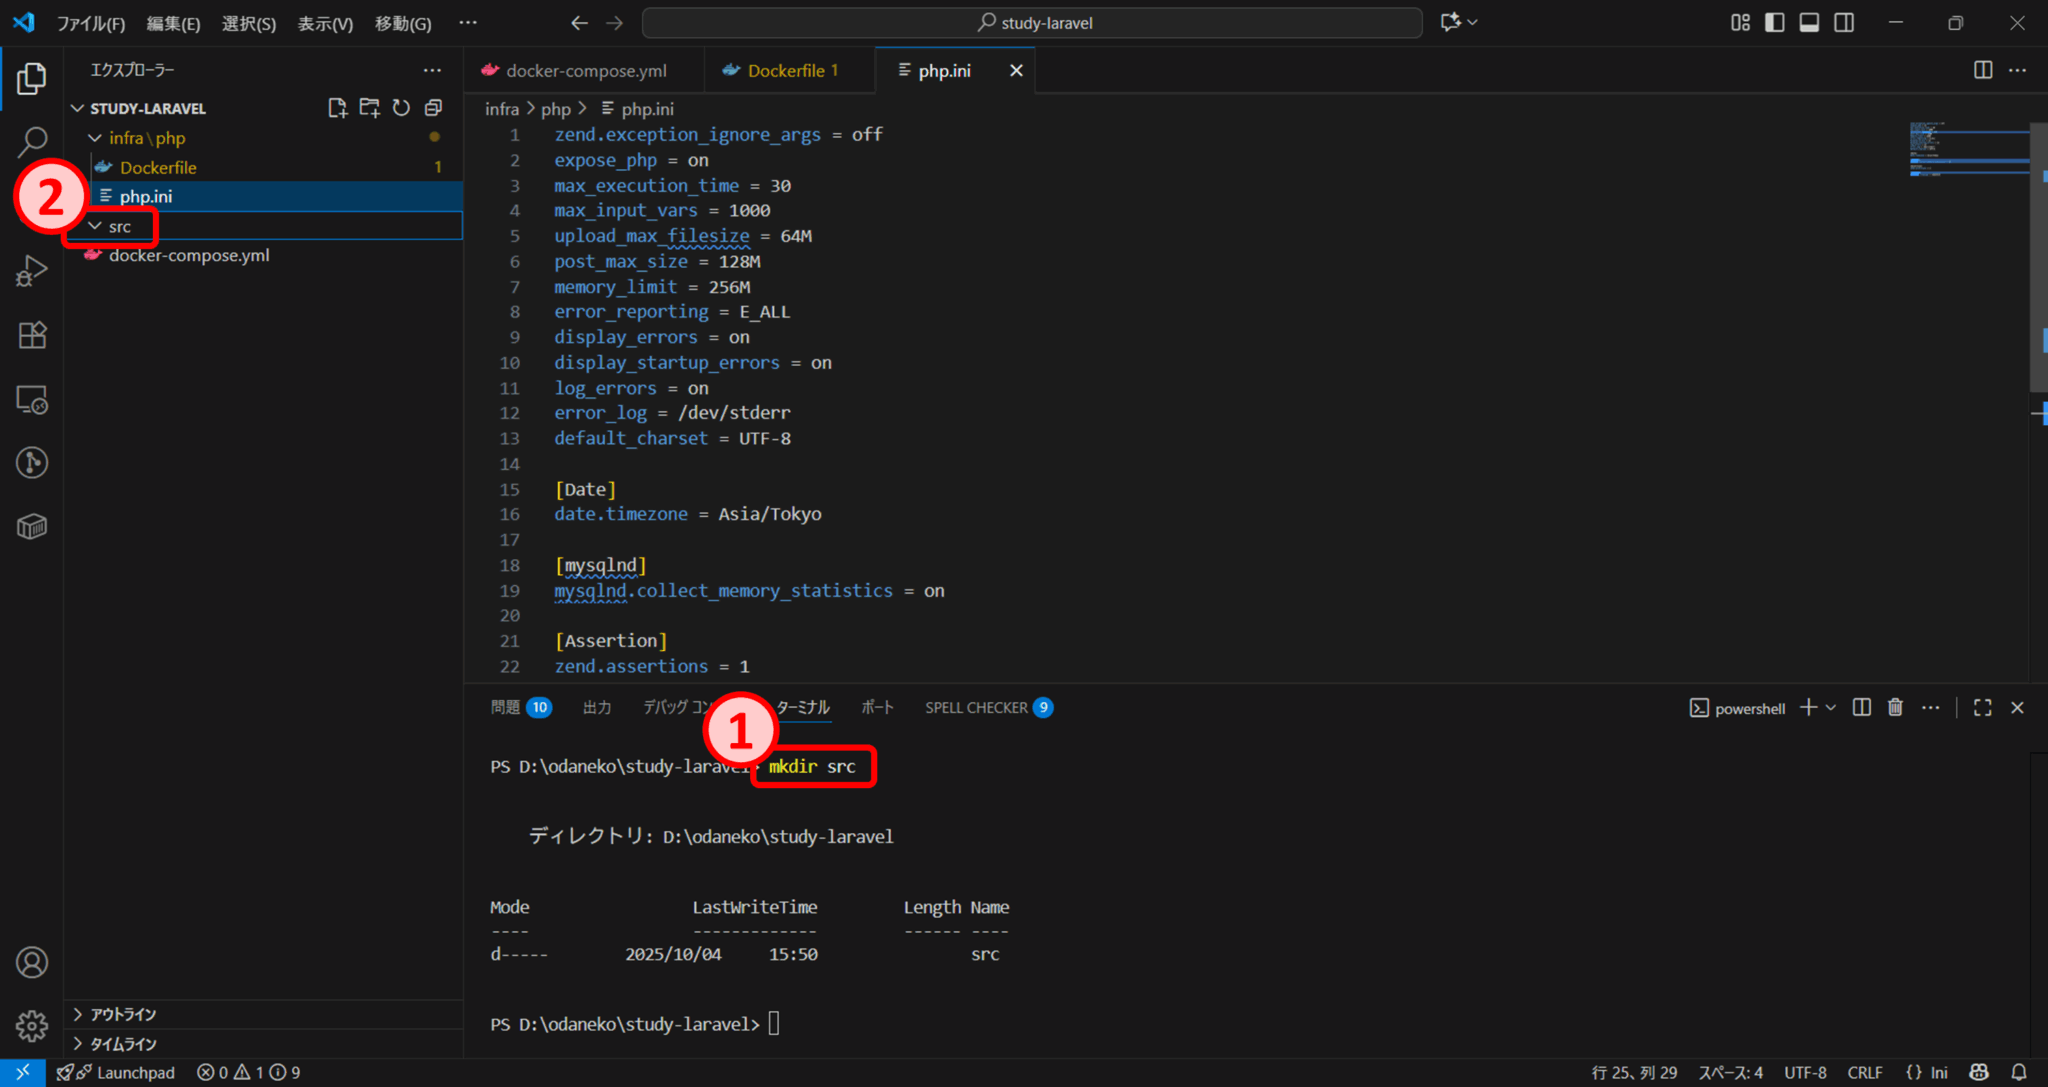Create a new file in the Explorer
Image resolution: width=2048 pixels, height=1087 pixels.
[x=337, y=107]
